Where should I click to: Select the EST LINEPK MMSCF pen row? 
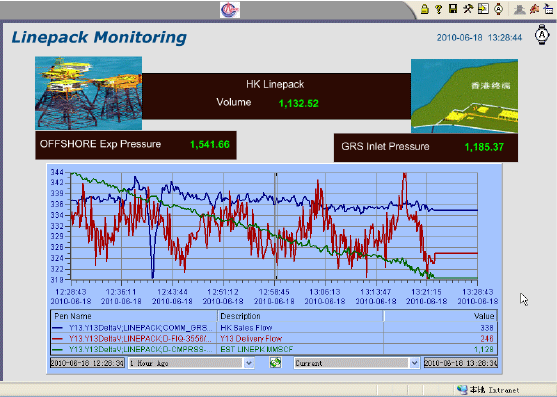coord(274,349)
